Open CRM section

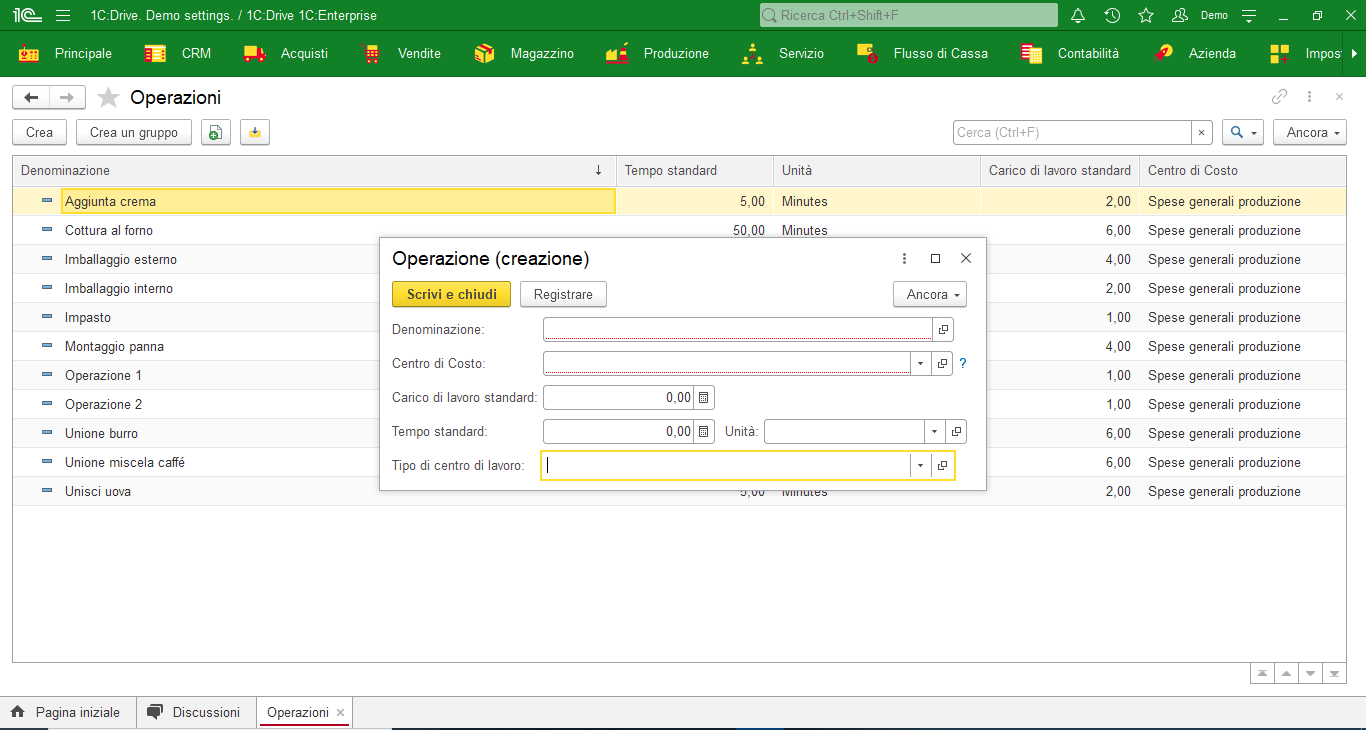click(178, 53)
